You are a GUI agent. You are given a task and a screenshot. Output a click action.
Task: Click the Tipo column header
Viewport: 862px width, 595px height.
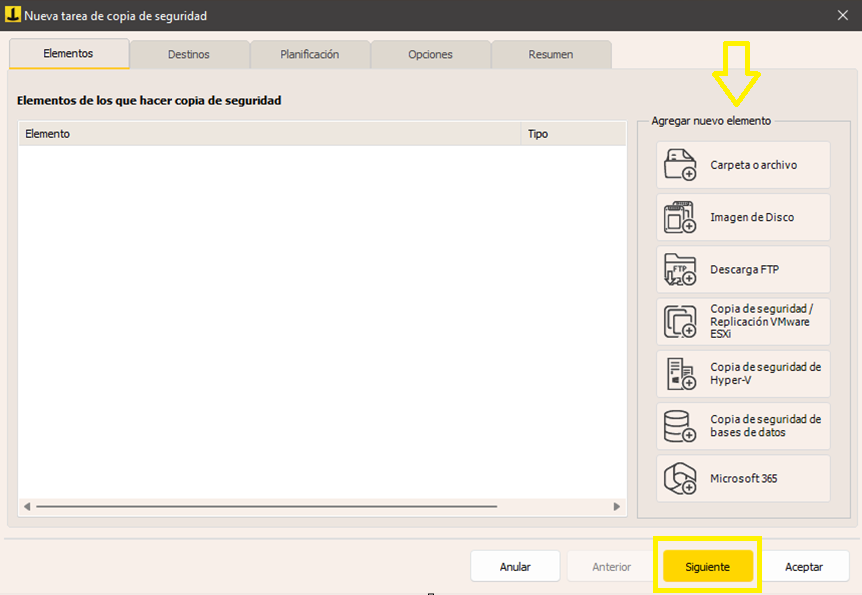tap(573, 134)
